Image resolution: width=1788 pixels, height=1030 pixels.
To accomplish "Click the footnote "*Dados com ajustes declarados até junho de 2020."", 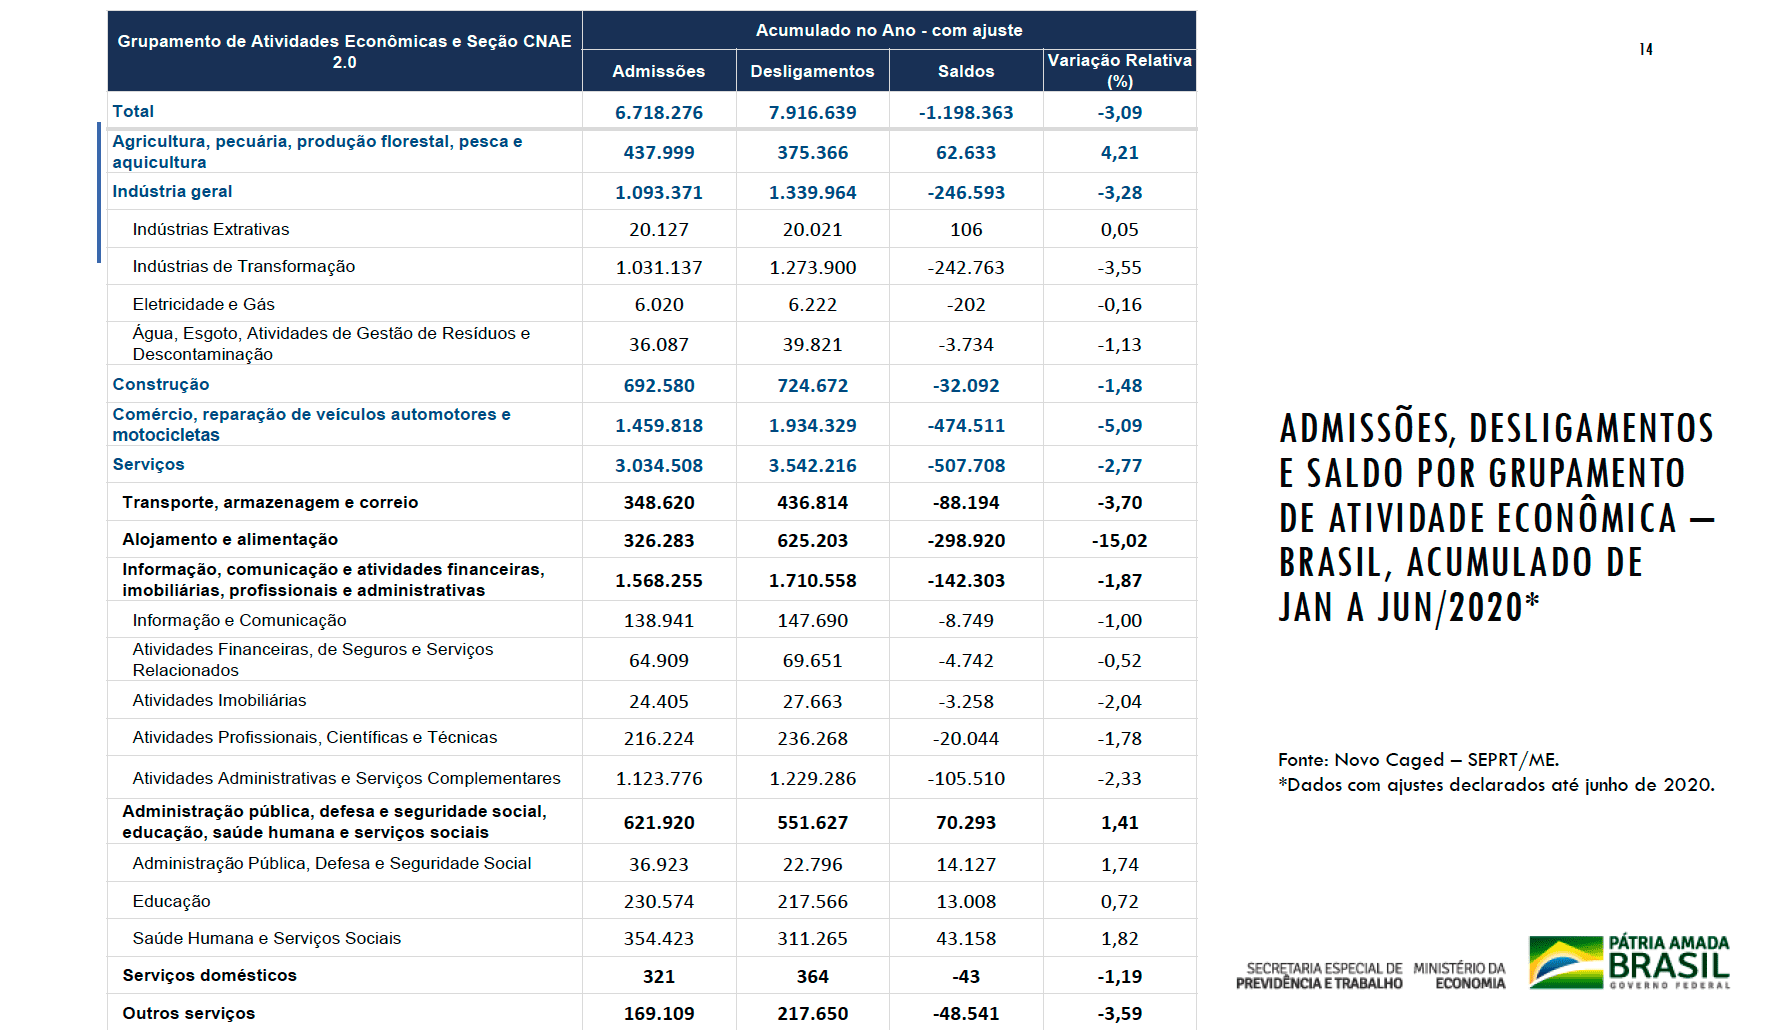I will 1496,785.
